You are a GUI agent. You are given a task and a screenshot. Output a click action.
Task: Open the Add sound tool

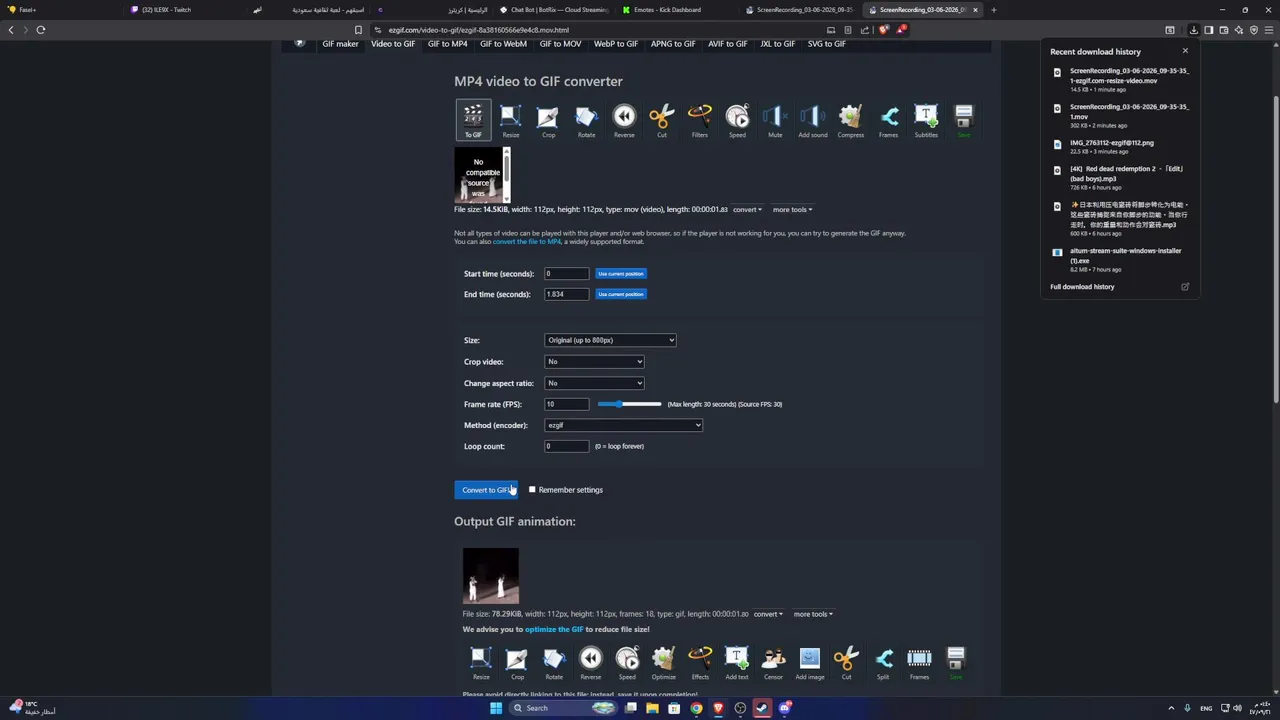[812, 120]
